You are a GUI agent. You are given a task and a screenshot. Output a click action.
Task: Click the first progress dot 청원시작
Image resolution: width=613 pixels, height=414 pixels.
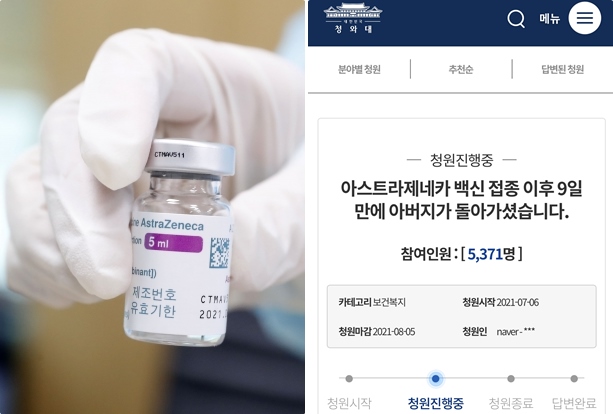coord(349,378)
